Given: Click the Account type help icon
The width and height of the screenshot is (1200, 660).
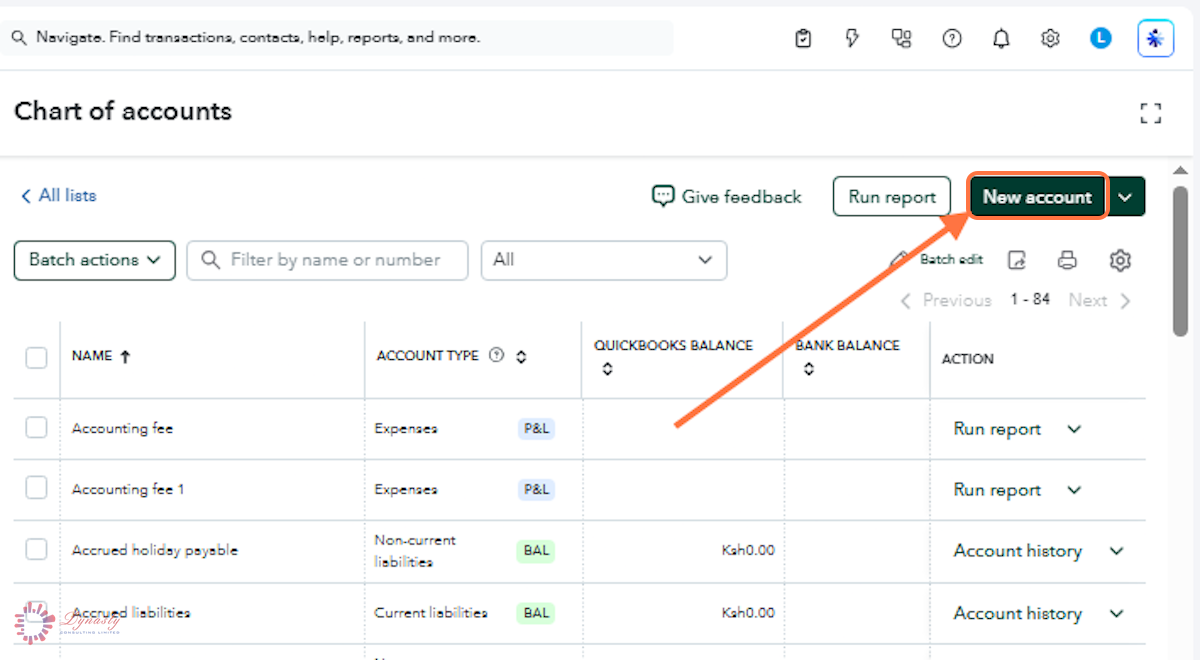Looking at the screenshot, I should pyautogui.click(x=496, y=356).
